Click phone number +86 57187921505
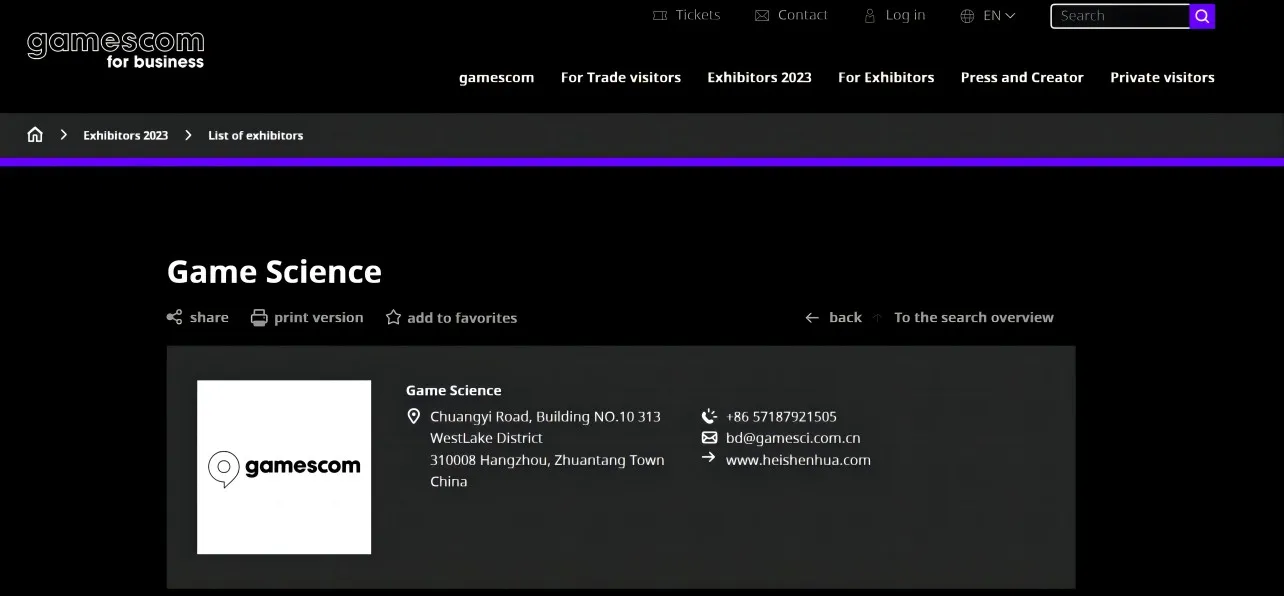Viewport: 1284px width, 596px height. point(781,416)
